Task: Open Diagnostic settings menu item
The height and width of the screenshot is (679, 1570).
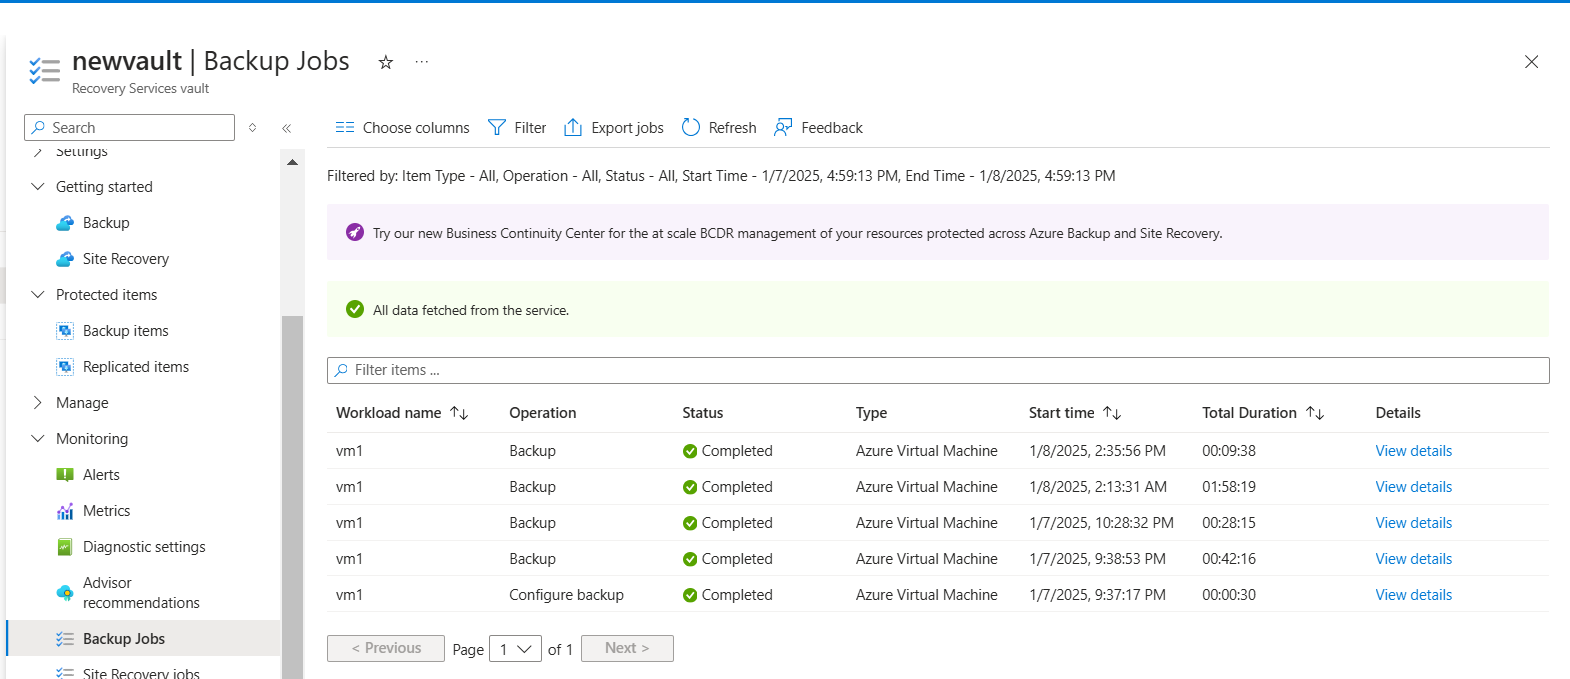Action: tap(144, 547)
